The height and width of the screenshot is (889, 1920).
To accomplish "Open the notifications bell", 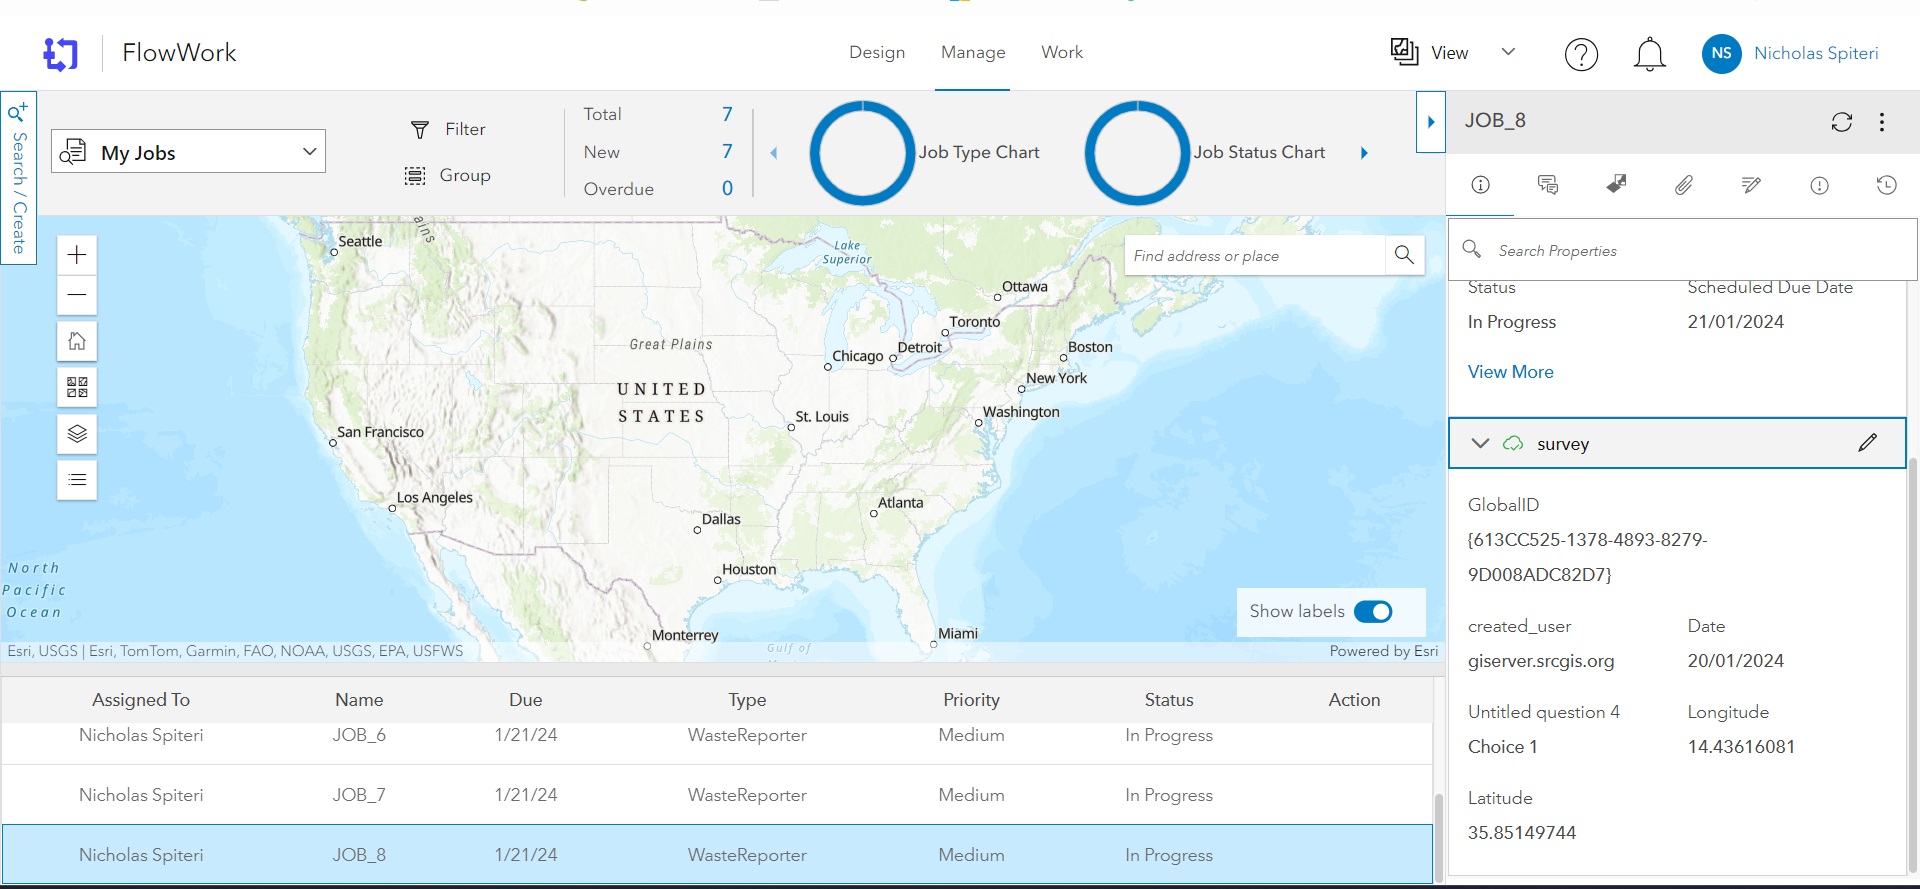I will tap(1649, 54).
